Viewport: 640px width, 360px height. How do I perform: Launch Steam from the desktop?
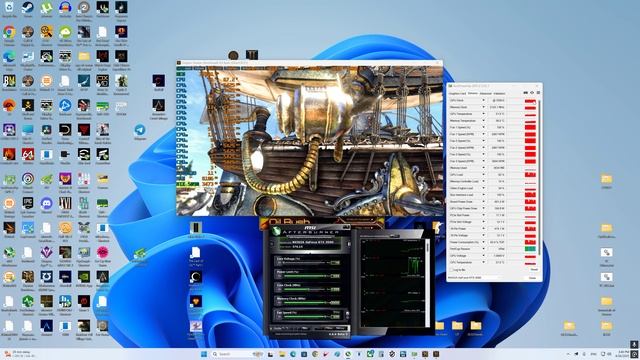click(x=28, y=8)
